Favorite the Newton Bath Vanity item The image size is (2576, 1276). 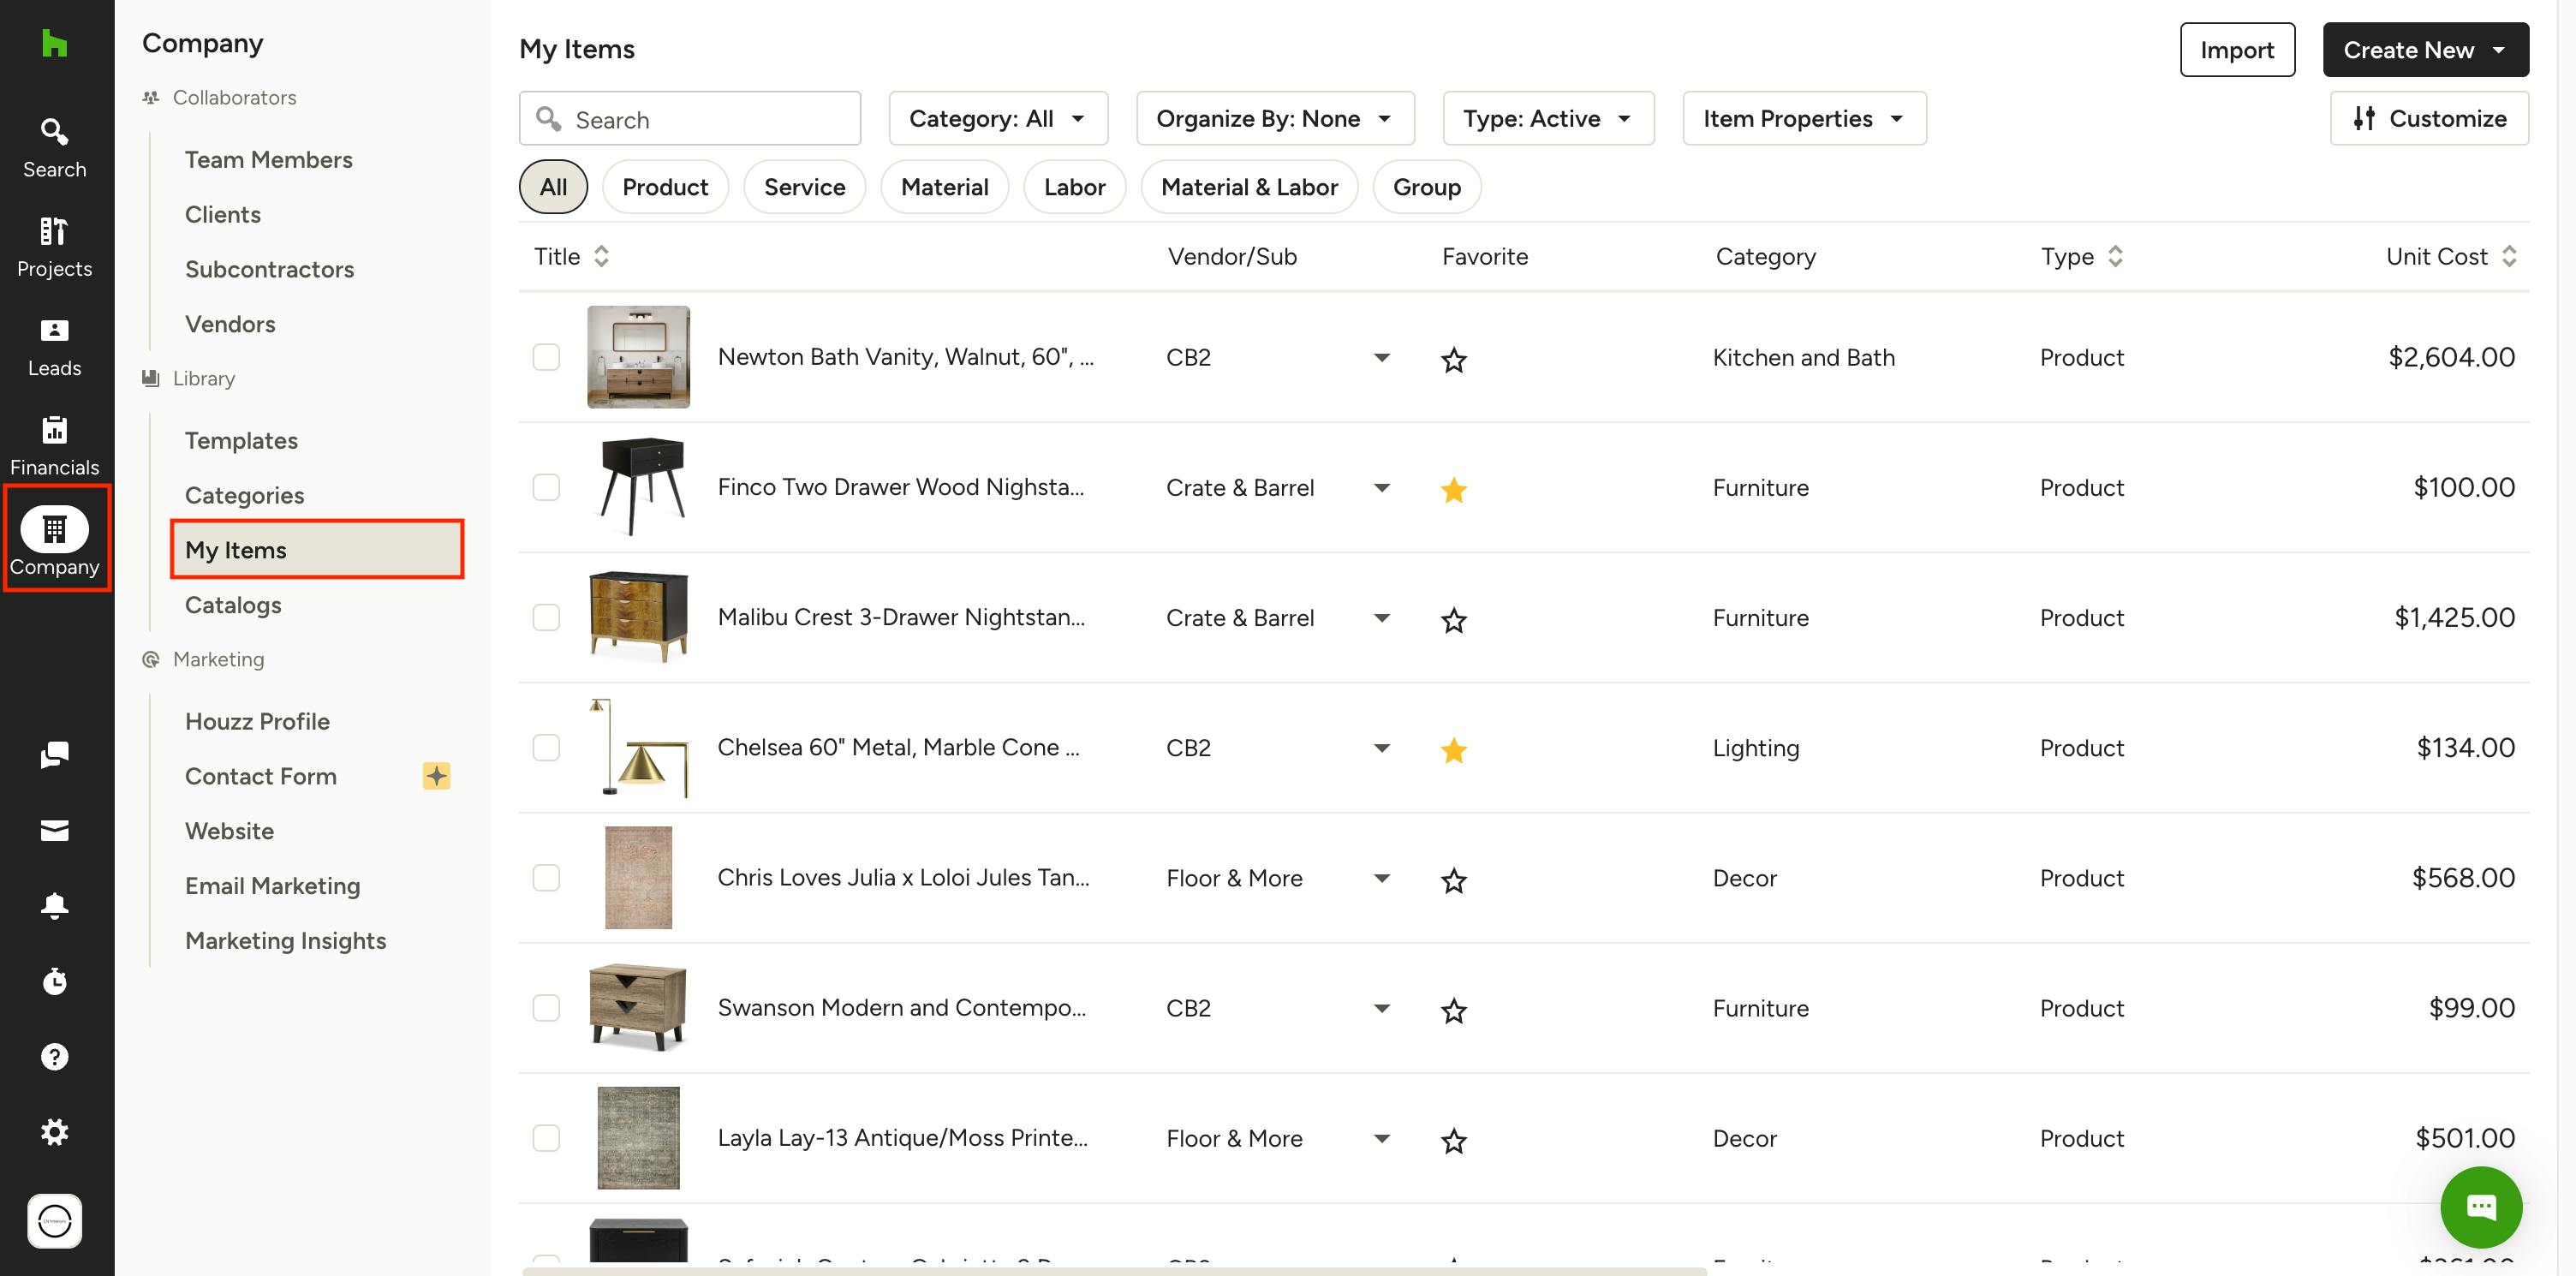coord(1453,359)
